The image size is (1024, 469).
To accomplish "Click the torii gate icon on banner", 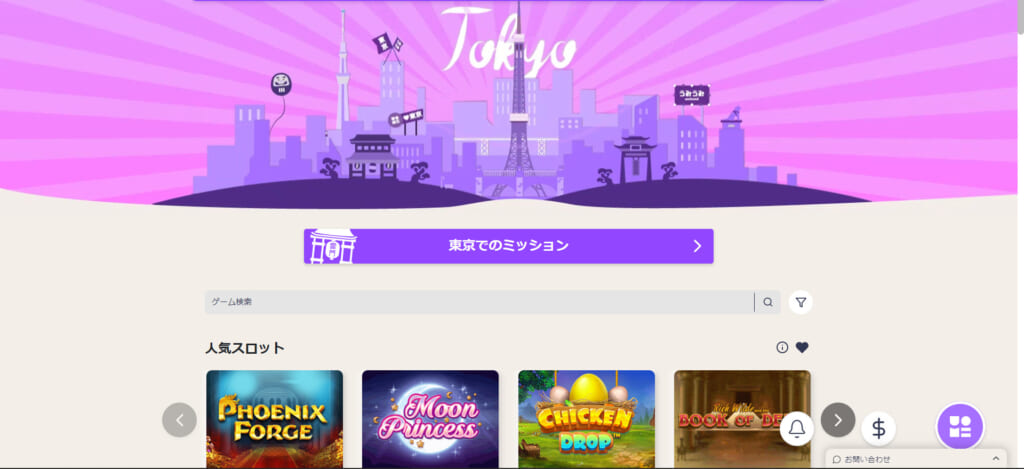I will [x=332, y=246].
